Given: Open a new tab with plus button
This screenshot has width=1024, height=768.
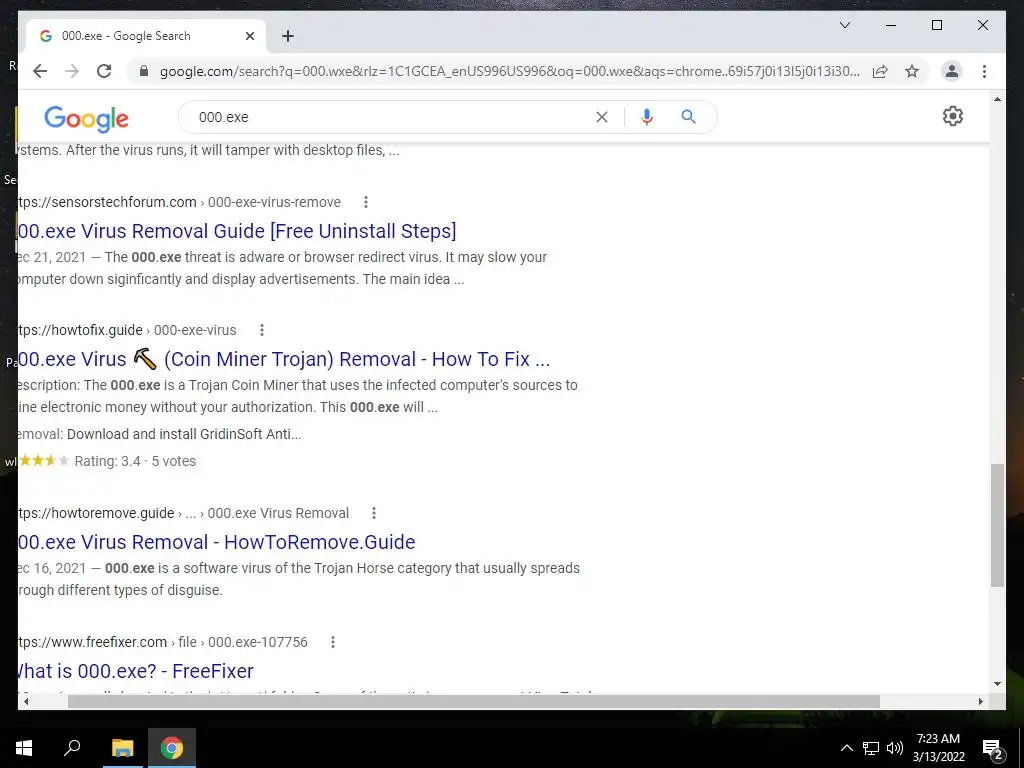Looking at the screenshot, I should (287, 36).
